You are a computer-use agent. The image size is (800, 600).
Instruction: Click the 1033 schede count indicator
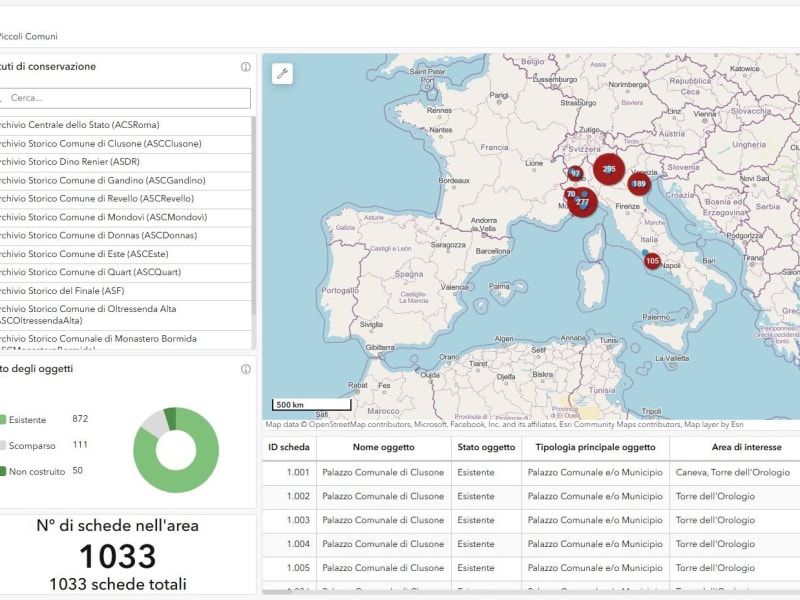tap(118, 556)
